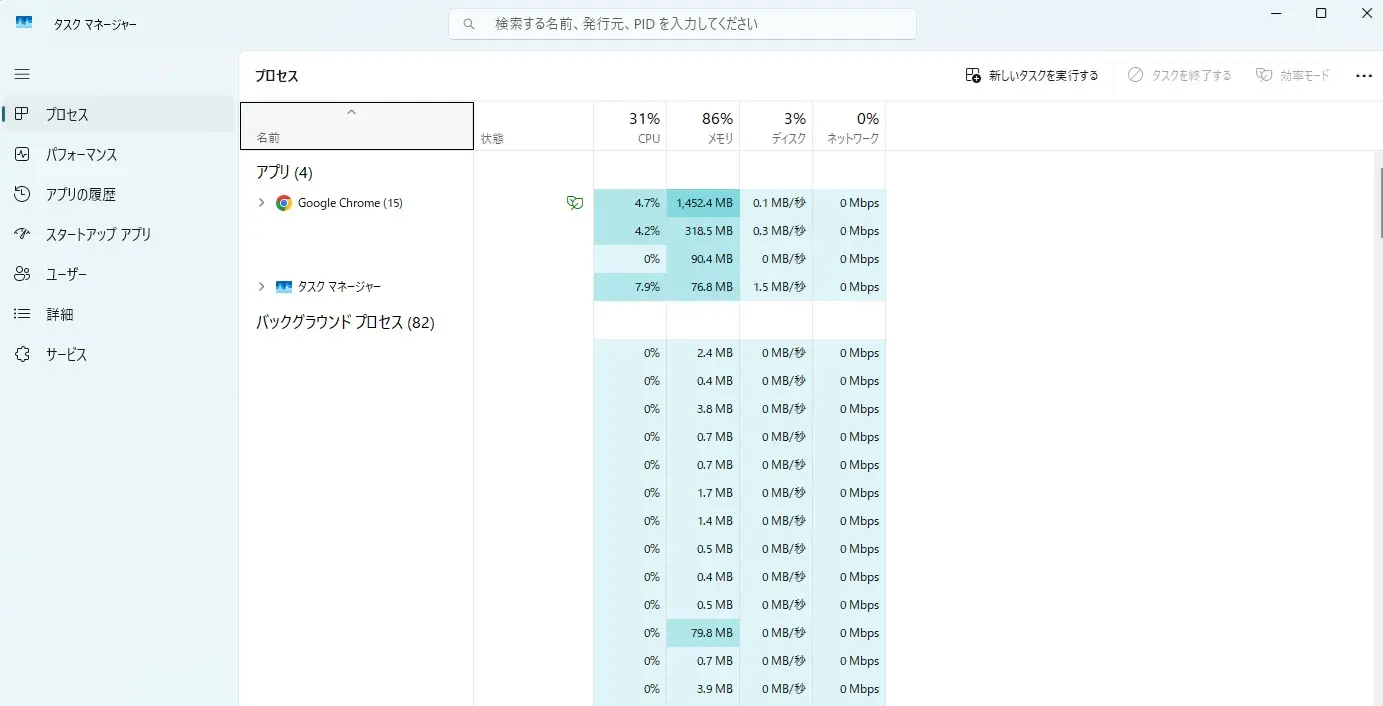1383x706 pixels.
Task: Click the 76.8 MB memory cell
Action: pos(703,287)
